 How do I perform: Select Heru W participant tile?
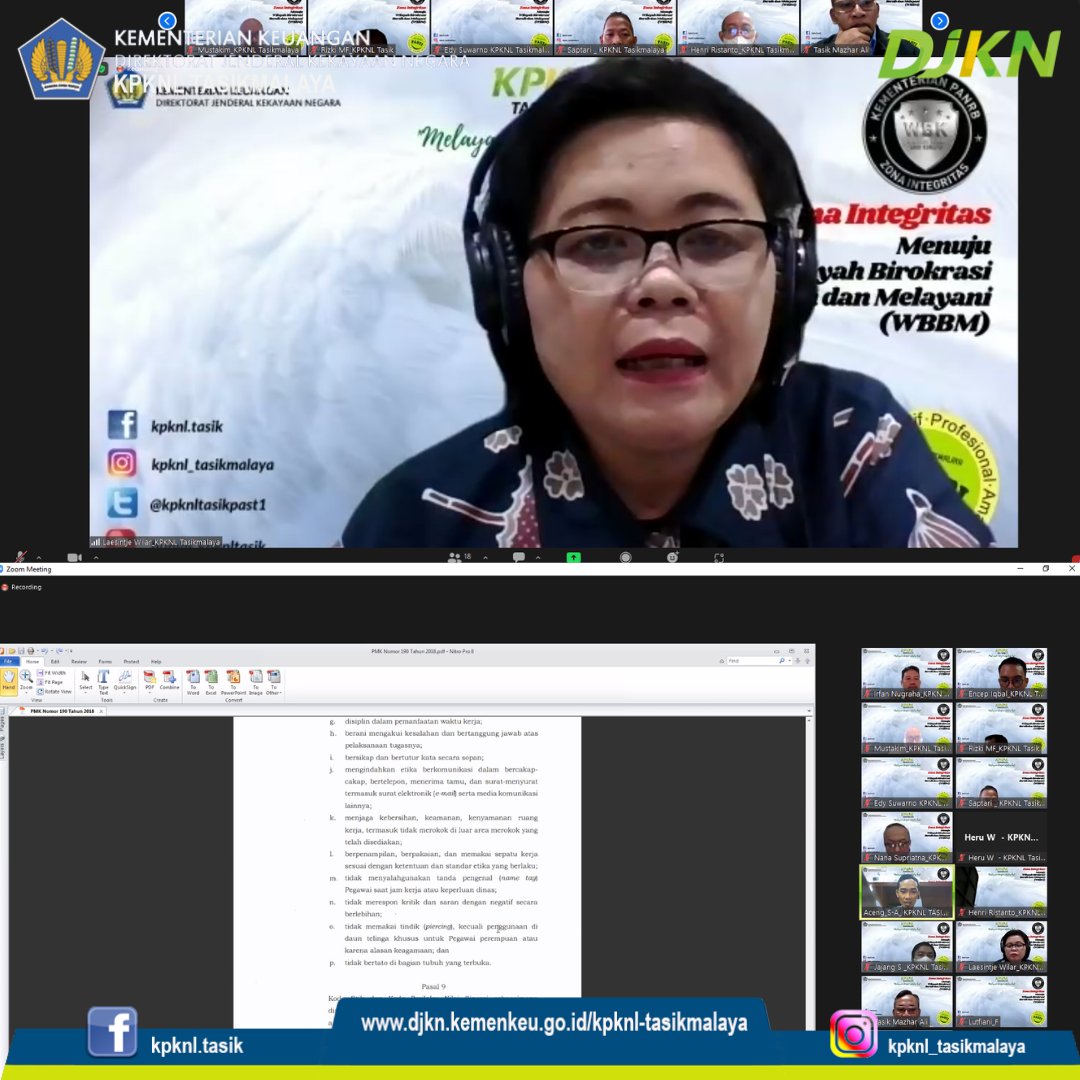[1001, 837]
